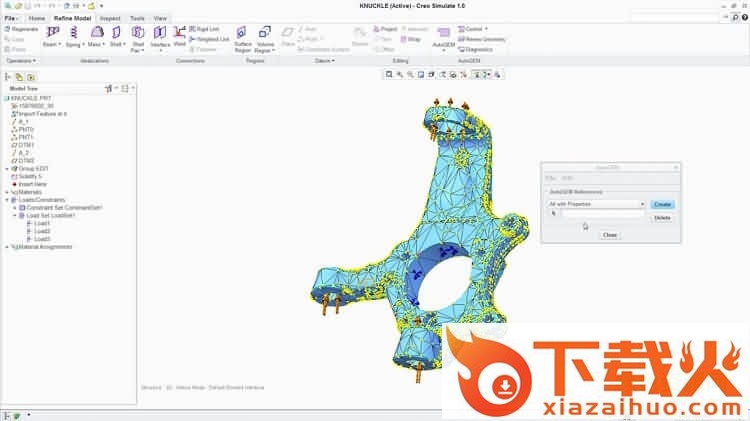
Task: Click the reference selection field in AutoGEM dialog
Action: (x=603, y=214)
